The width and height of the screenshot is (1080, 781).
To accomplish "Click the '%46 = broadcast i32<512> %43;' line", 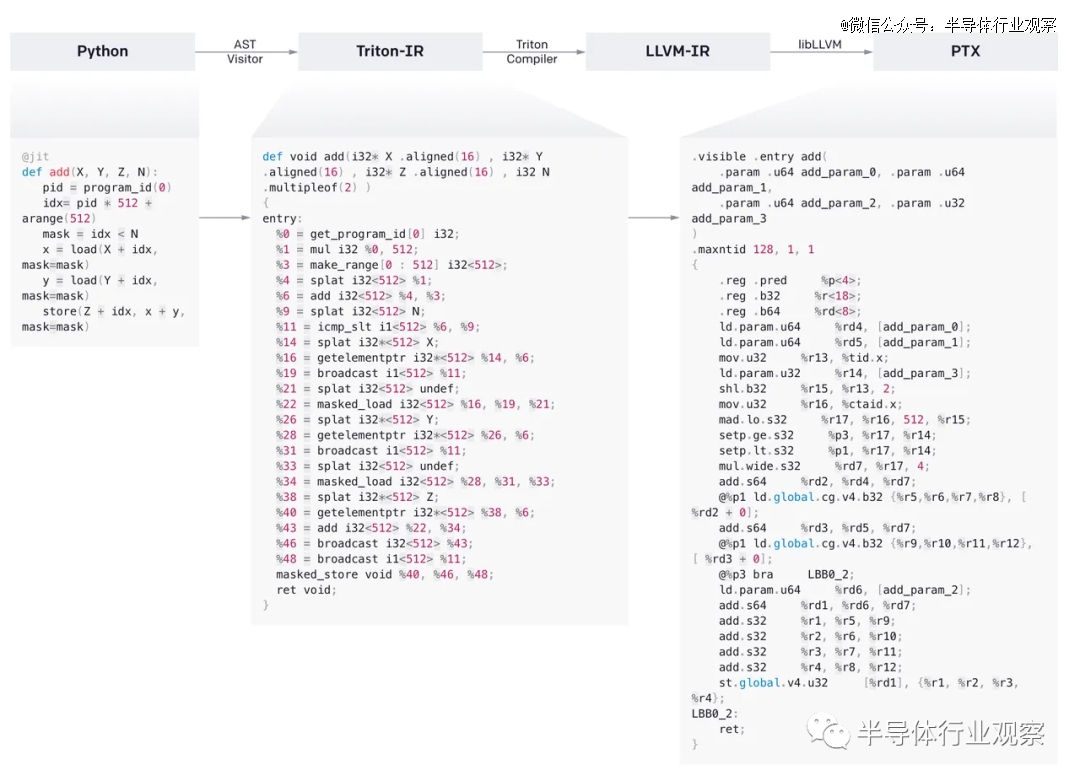I will click(375, 543).
